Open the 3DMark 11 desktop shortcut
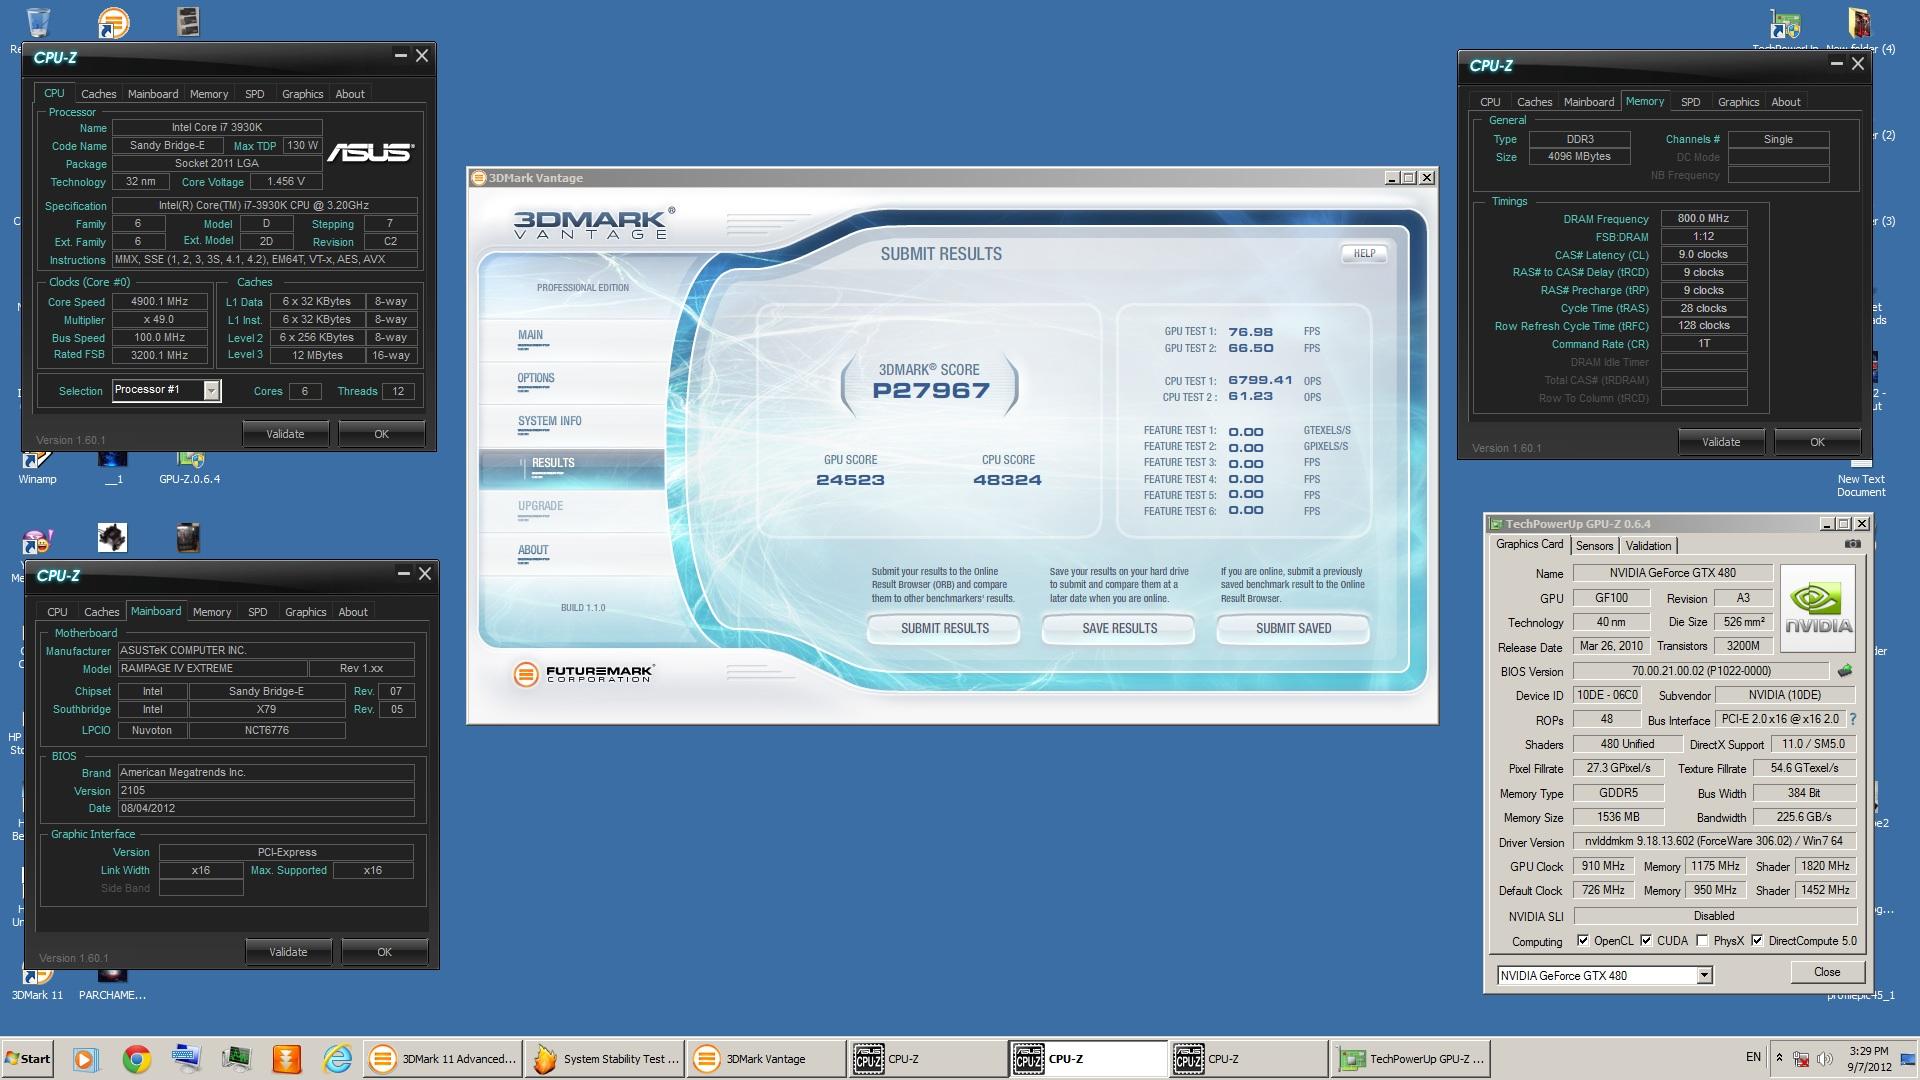The height and width of the screenshot is (1080, 1920). pos(37,984)
